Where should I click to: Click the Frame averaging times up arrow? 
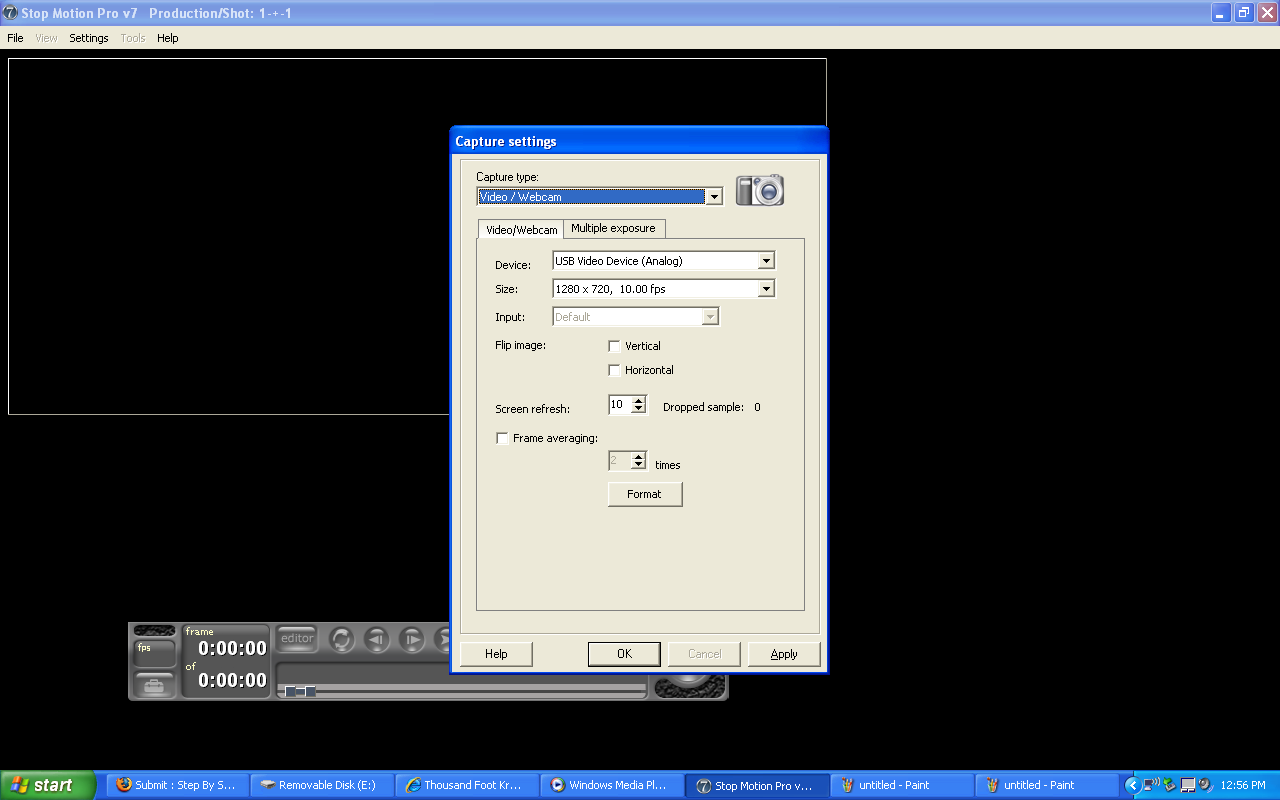639,456
